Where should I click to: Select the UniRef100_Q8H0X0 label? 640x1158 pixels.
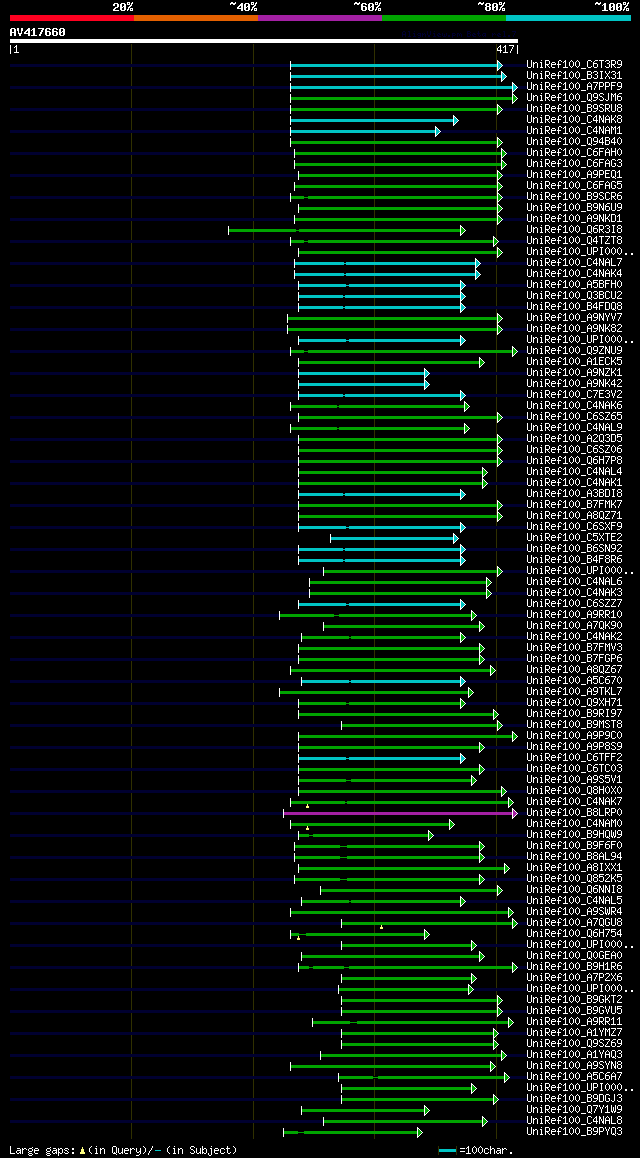click(574, 791)
